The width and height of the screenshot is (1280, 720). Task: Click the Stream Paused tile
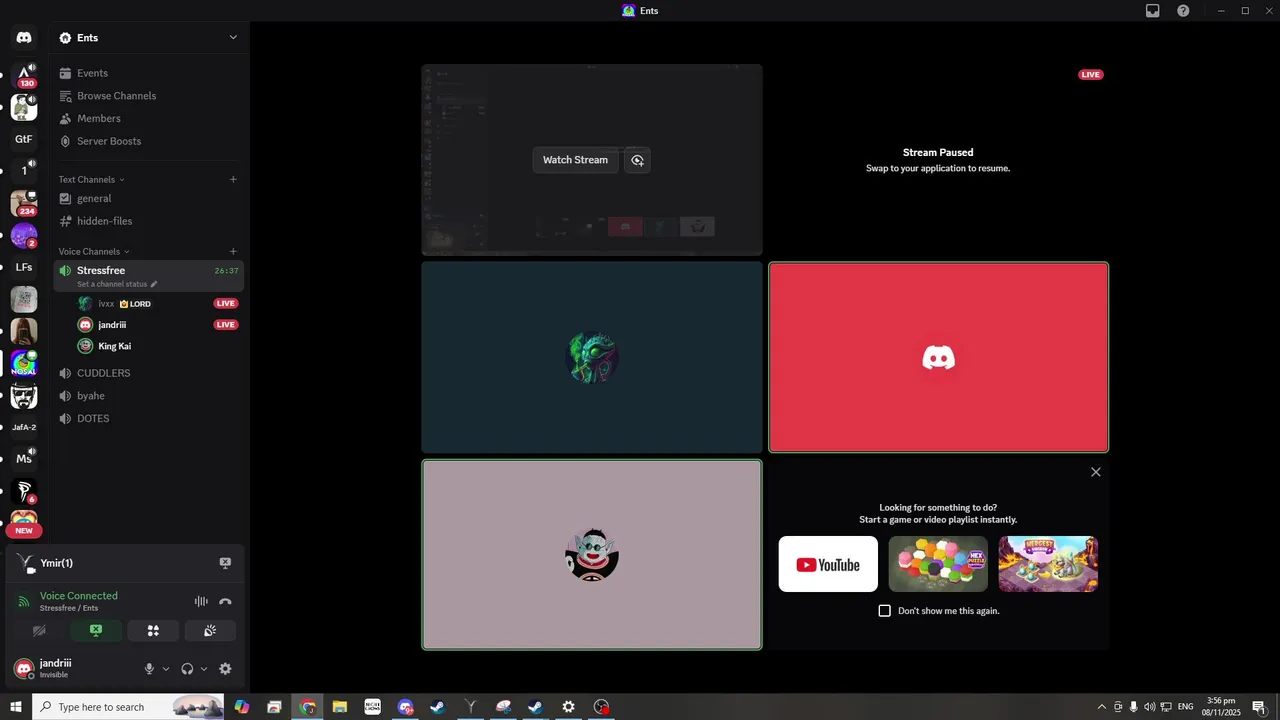(x=938, y=160)
